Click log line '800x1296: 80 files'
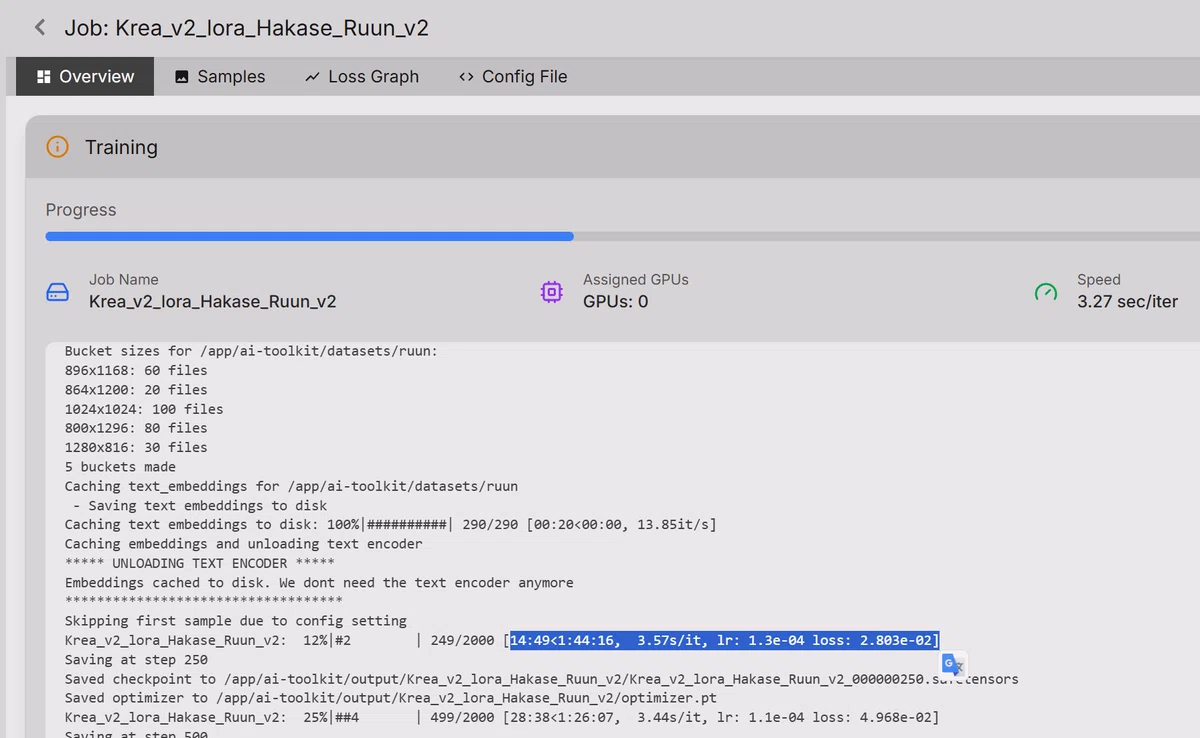The width and height of the screenshot is (1200, 738). (x=136, y=428)
